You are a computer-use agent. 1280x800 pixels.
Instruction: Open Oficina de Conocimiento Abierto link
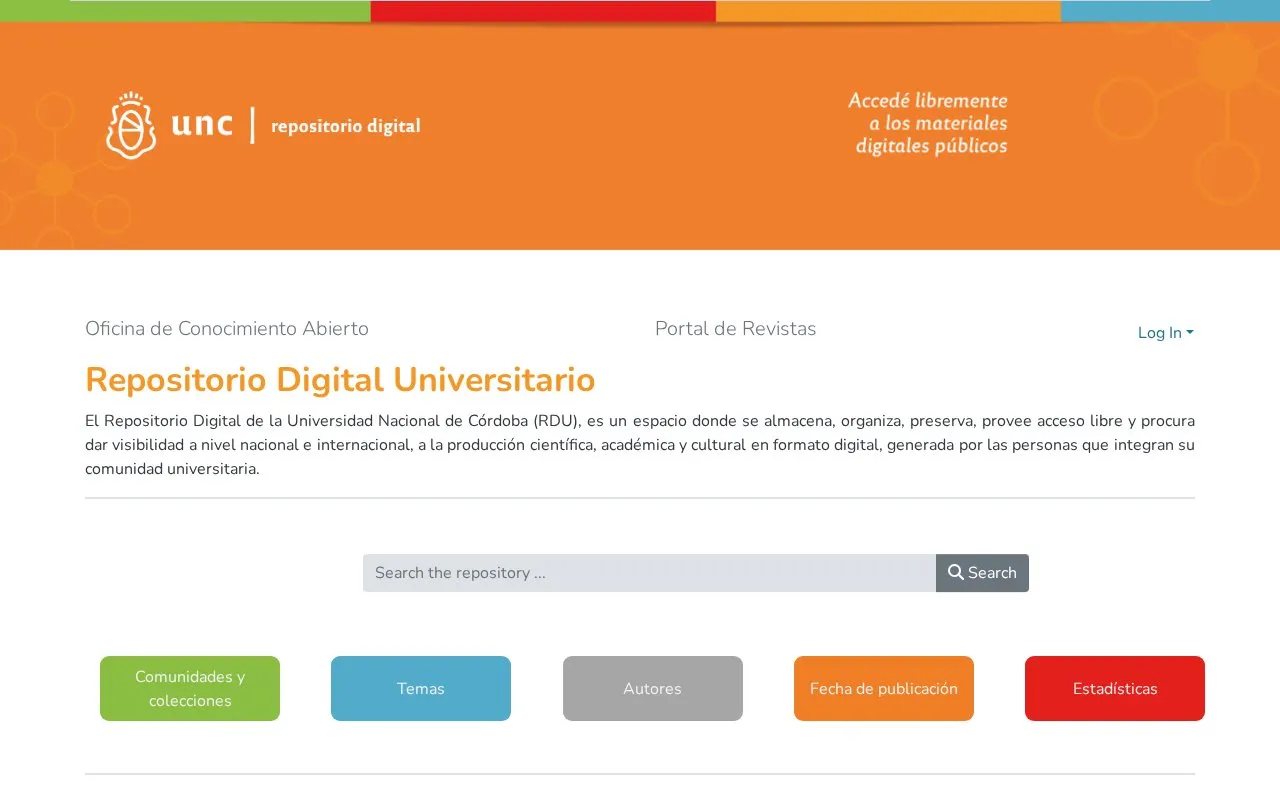(227, 328)
